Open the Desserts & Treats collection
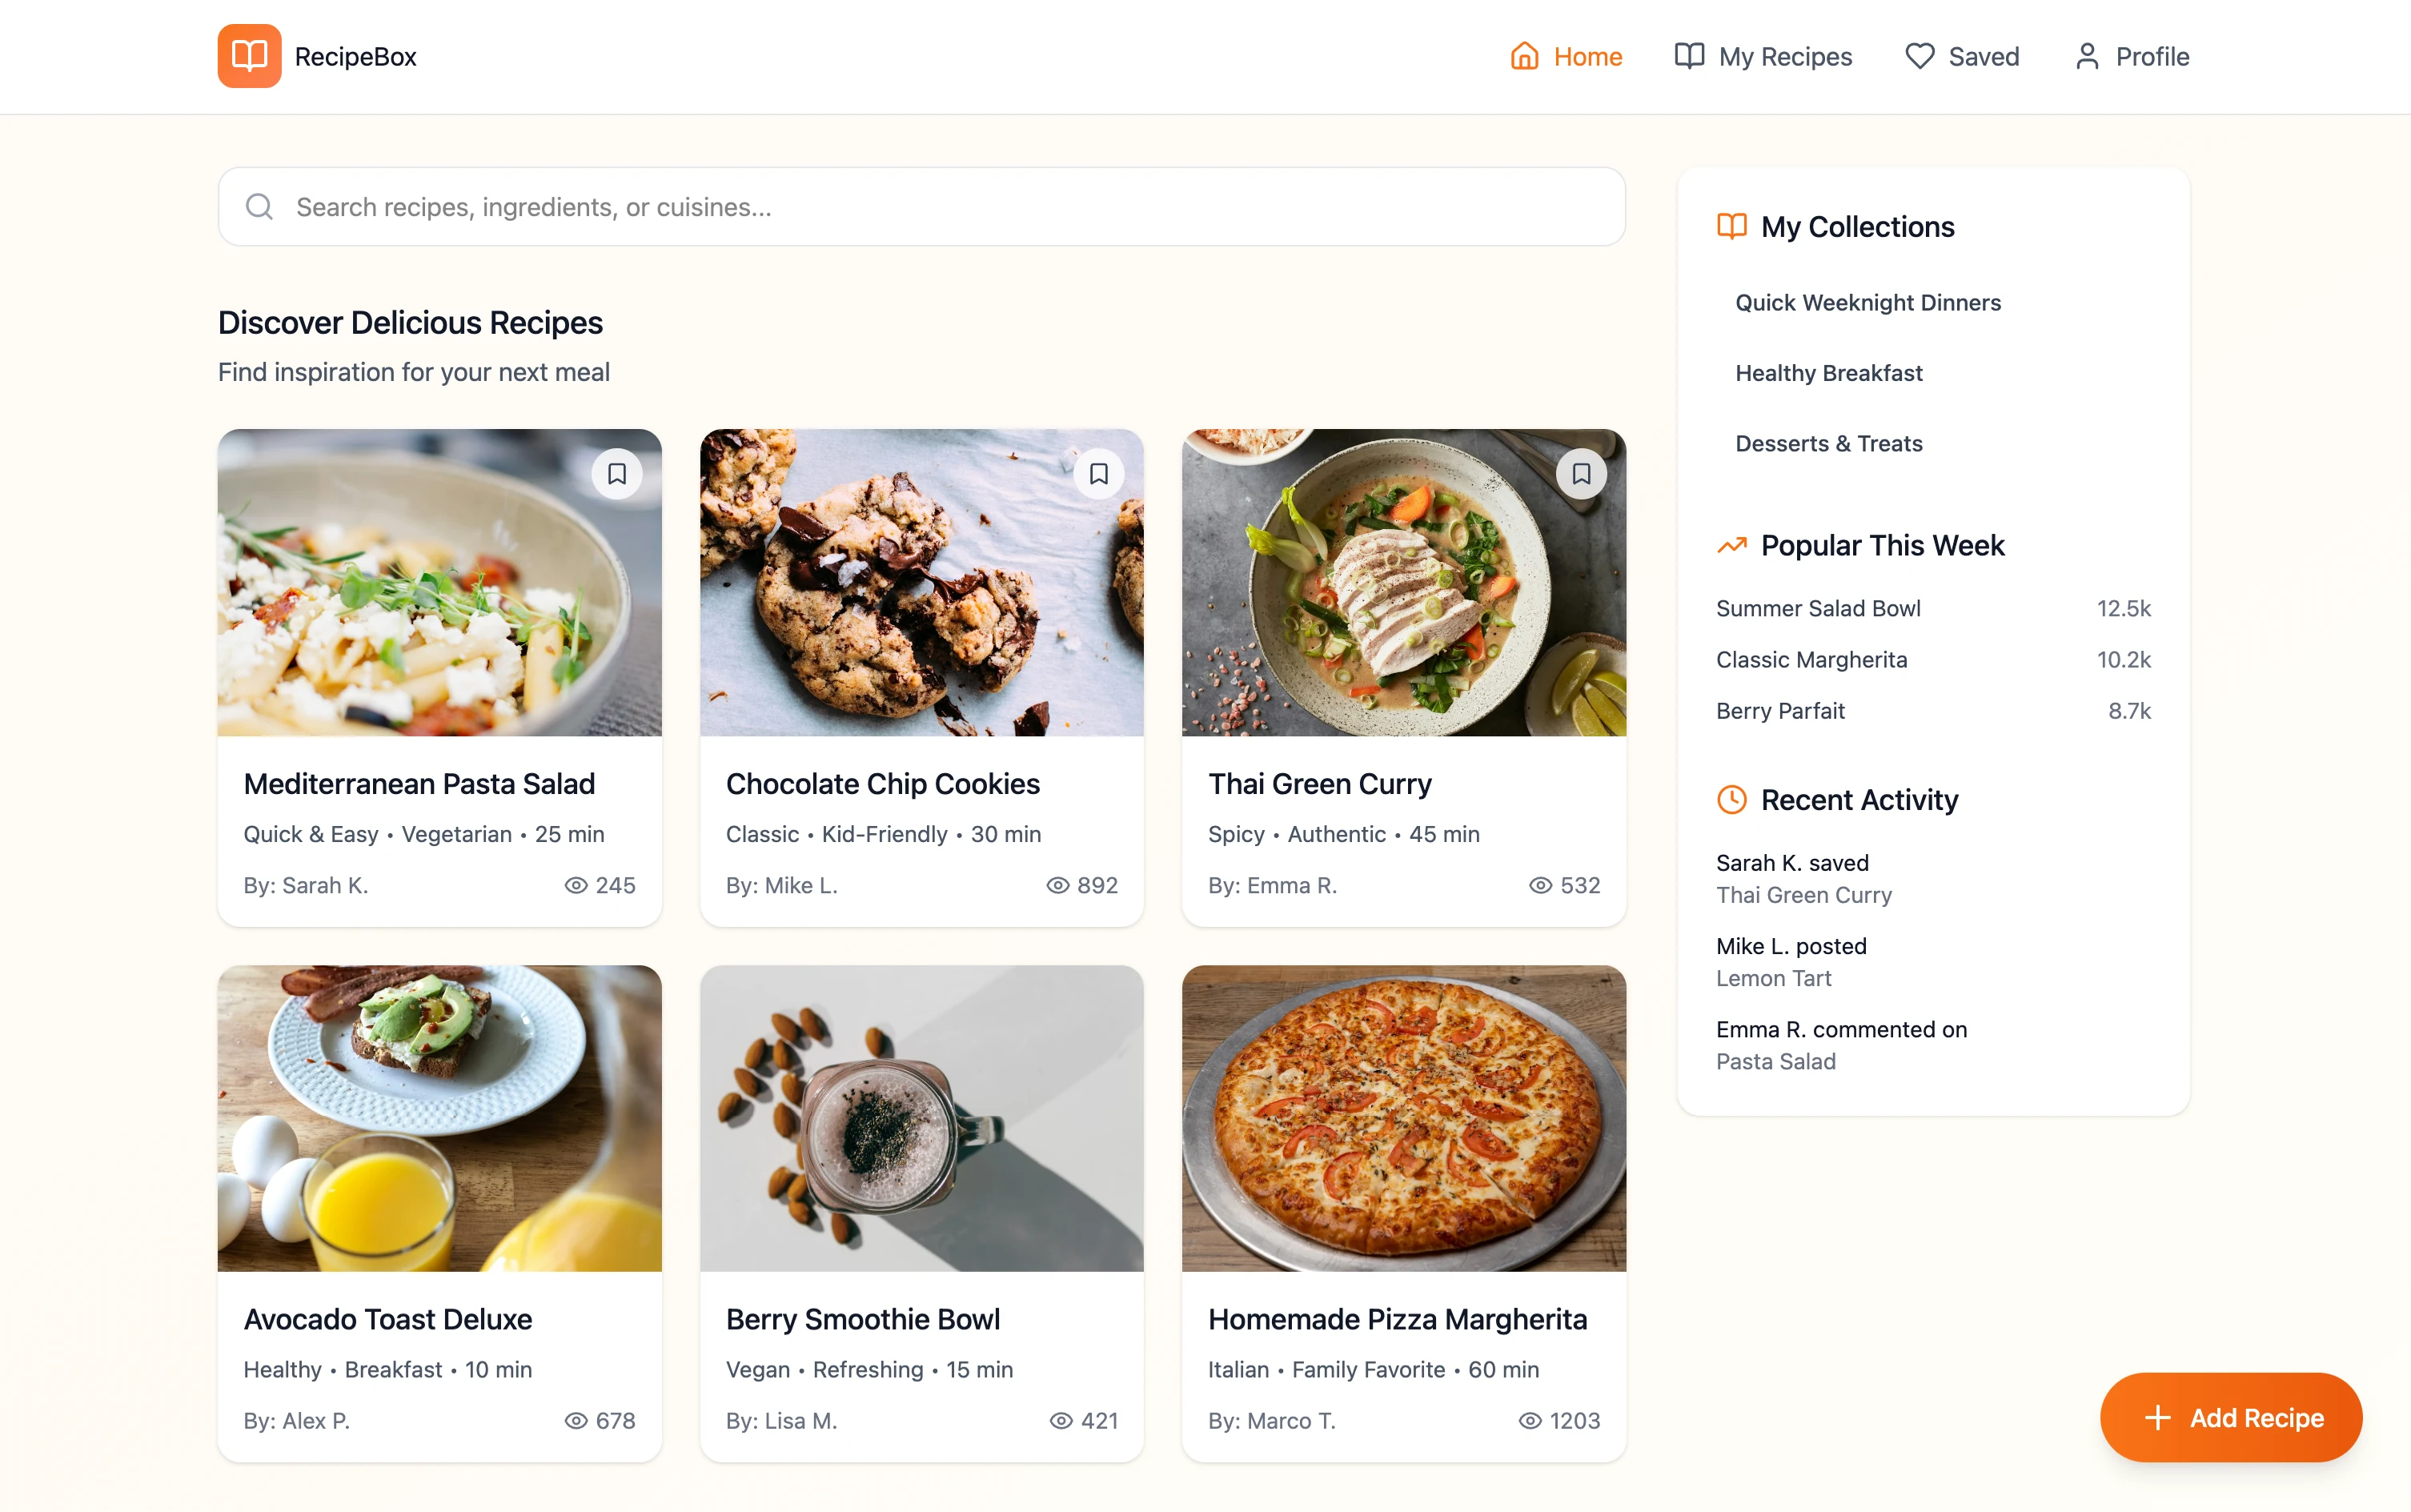 1828,444
